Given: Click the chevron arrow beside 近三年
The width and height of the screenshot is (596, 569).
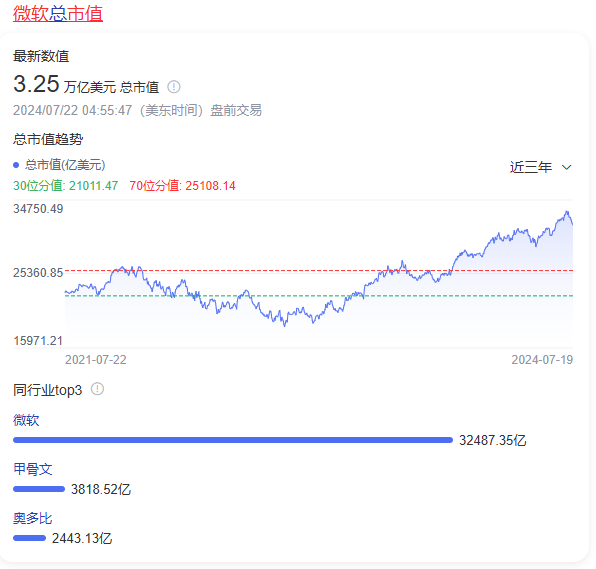Looking at the screenshot, I should pyautogui.click(x=566, y=167).
